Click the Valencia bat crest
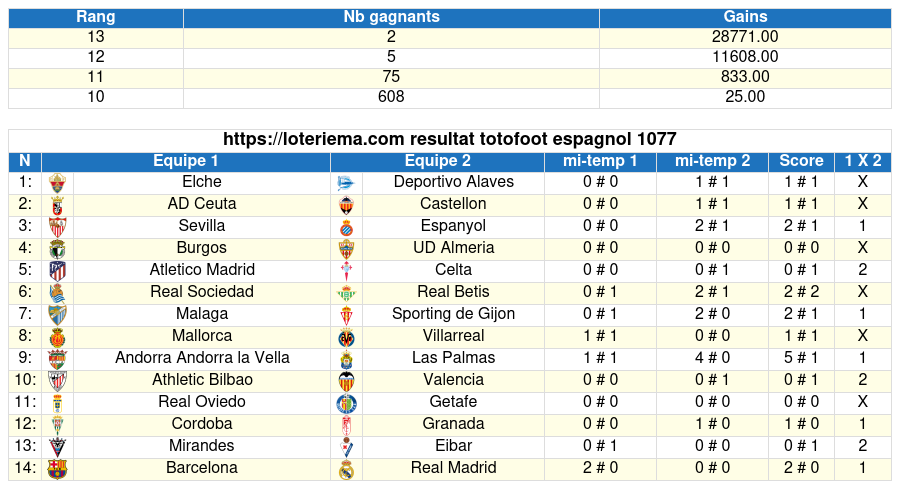This screenshot has height=500, width=900. point(346,381)
